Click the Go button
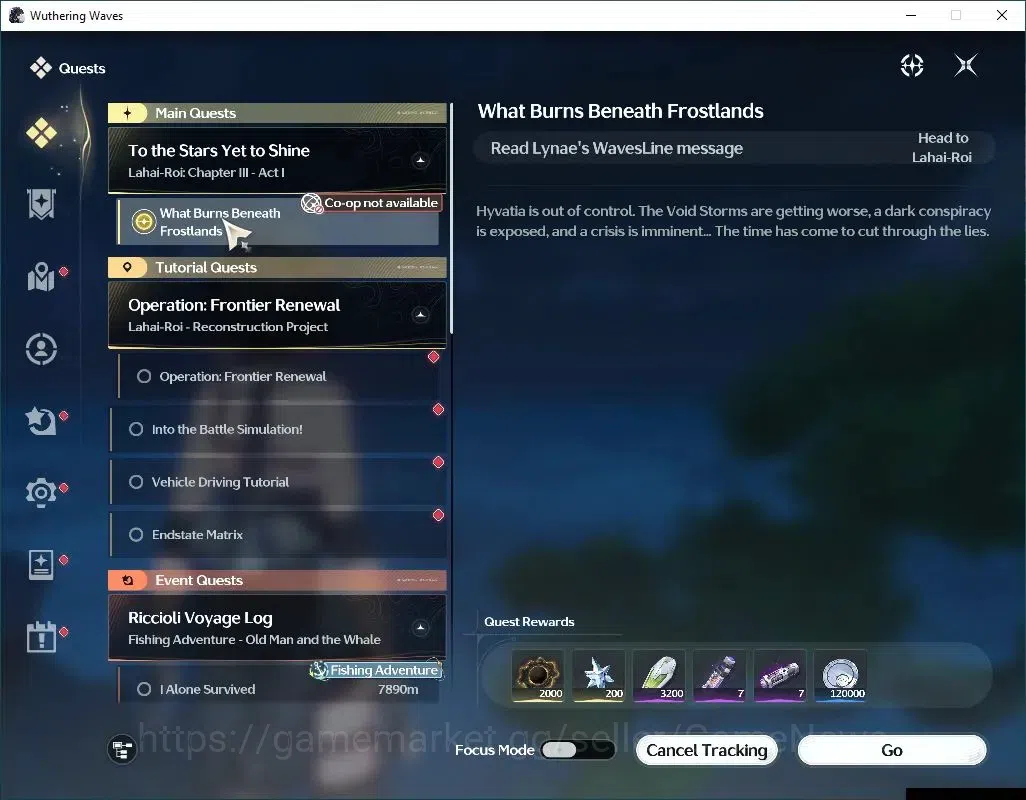 click(x=892, y=750)
